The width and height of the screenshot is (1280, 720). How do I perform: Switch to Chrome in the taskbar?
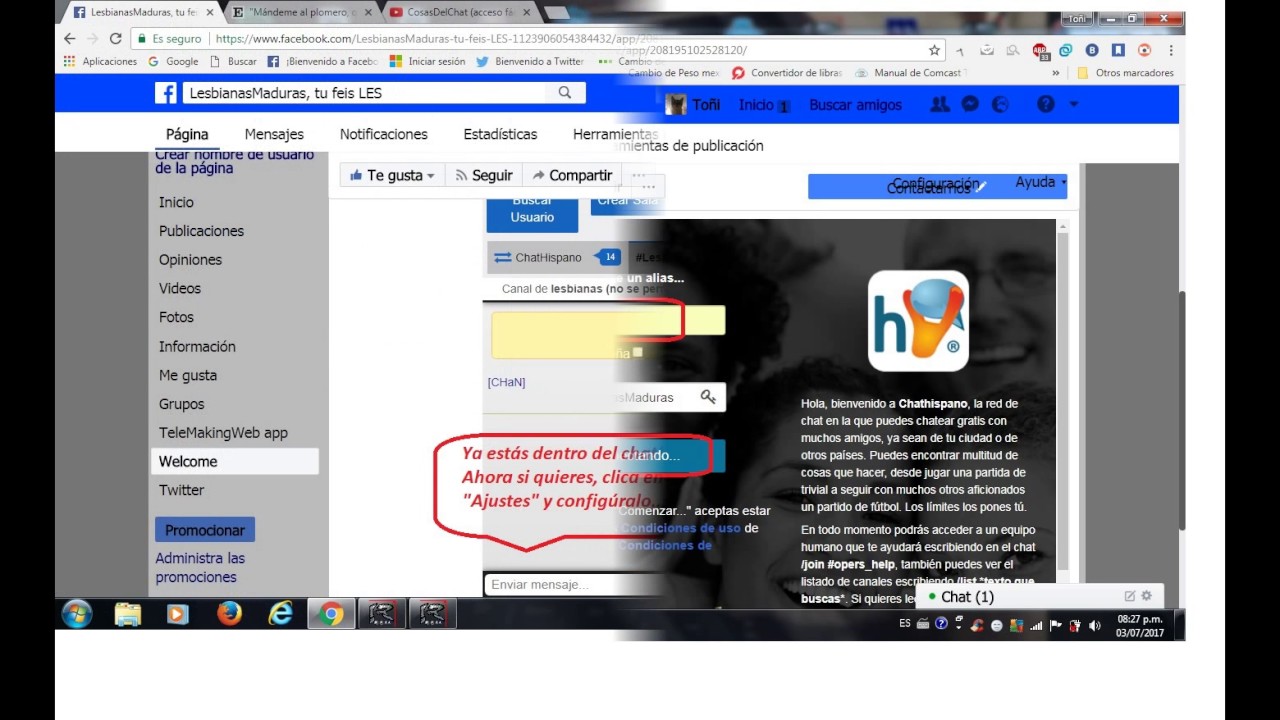330,613
